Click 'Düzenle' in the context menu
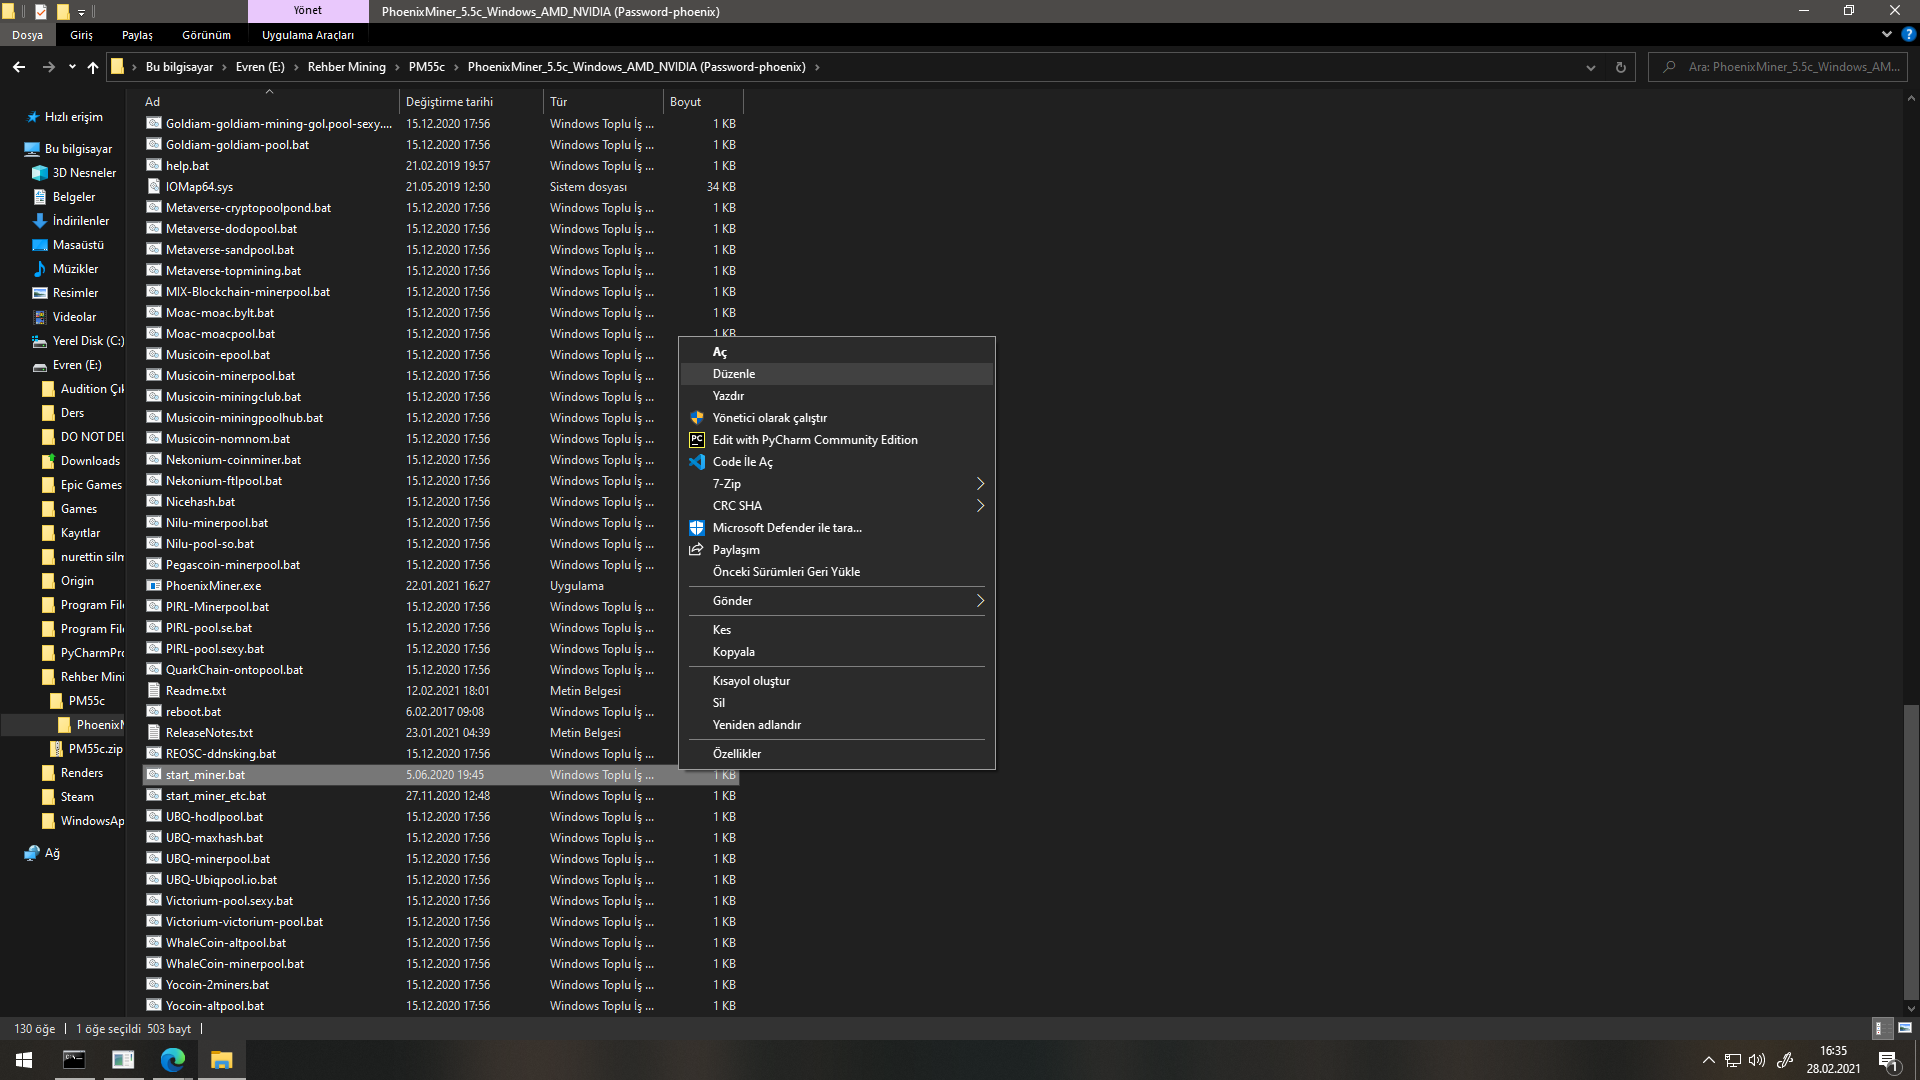This screenshot has width=1920, height=1080. click(734, 374)
